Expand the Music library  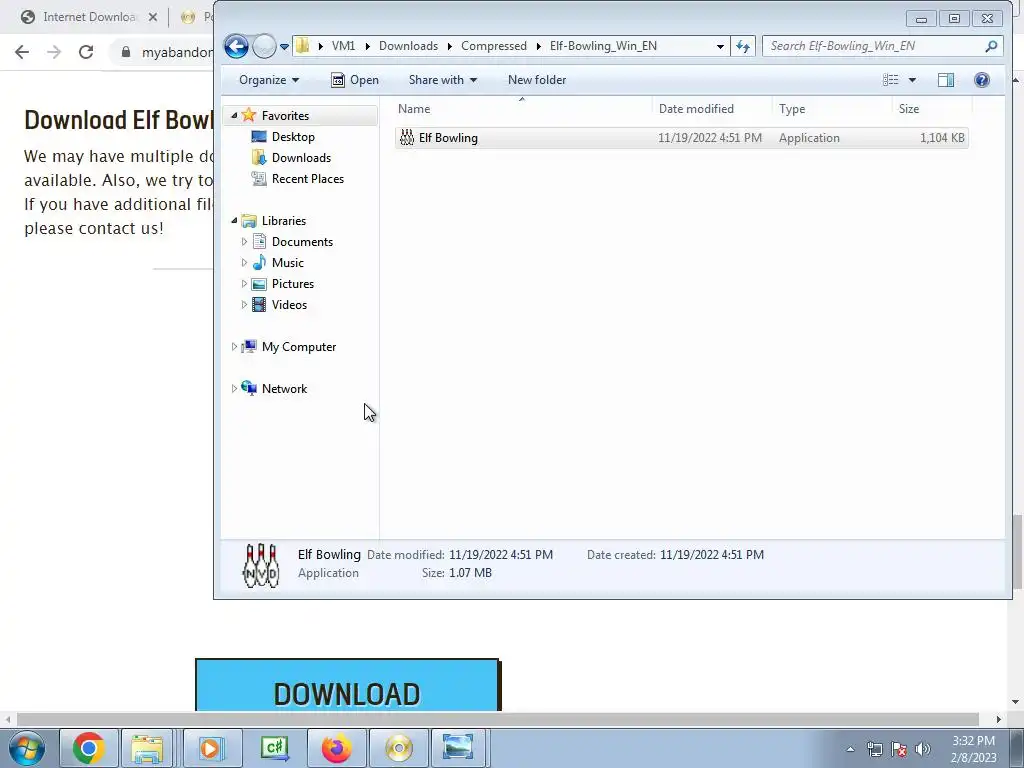coord(244,263)
